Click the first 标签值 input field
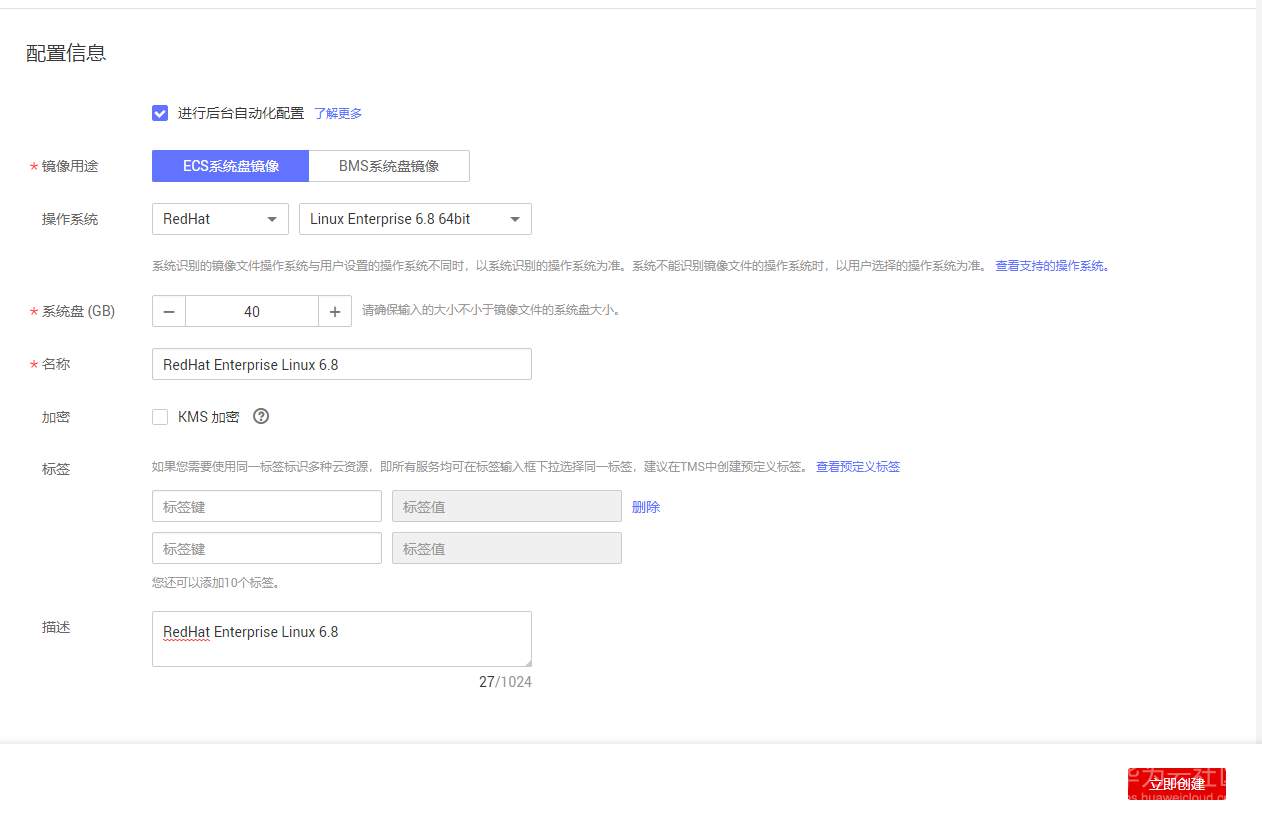 pos(506,506)
